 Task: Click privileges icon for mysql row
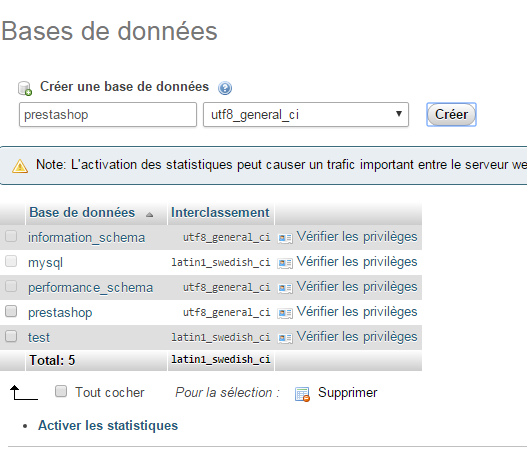(285, 263)
